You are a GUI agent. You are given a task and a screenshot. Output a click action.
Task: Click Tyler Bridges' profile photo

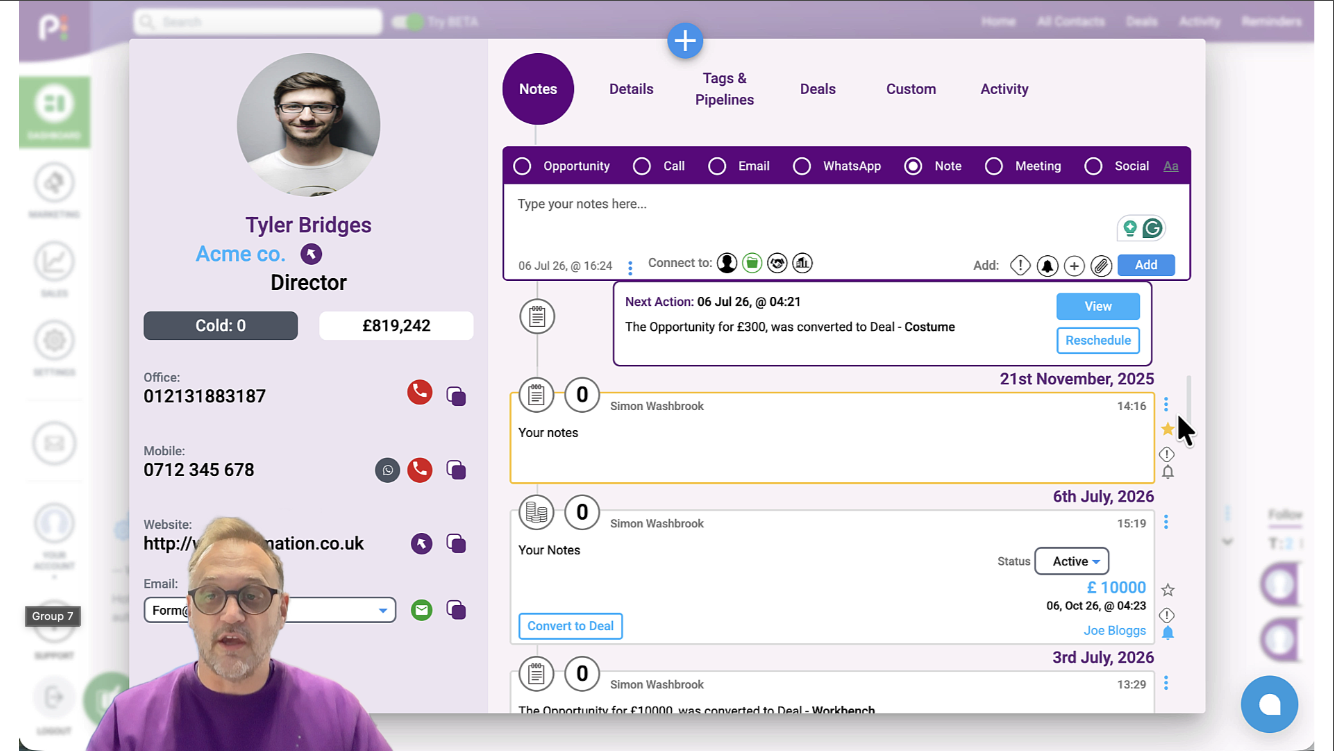point(309,125)
